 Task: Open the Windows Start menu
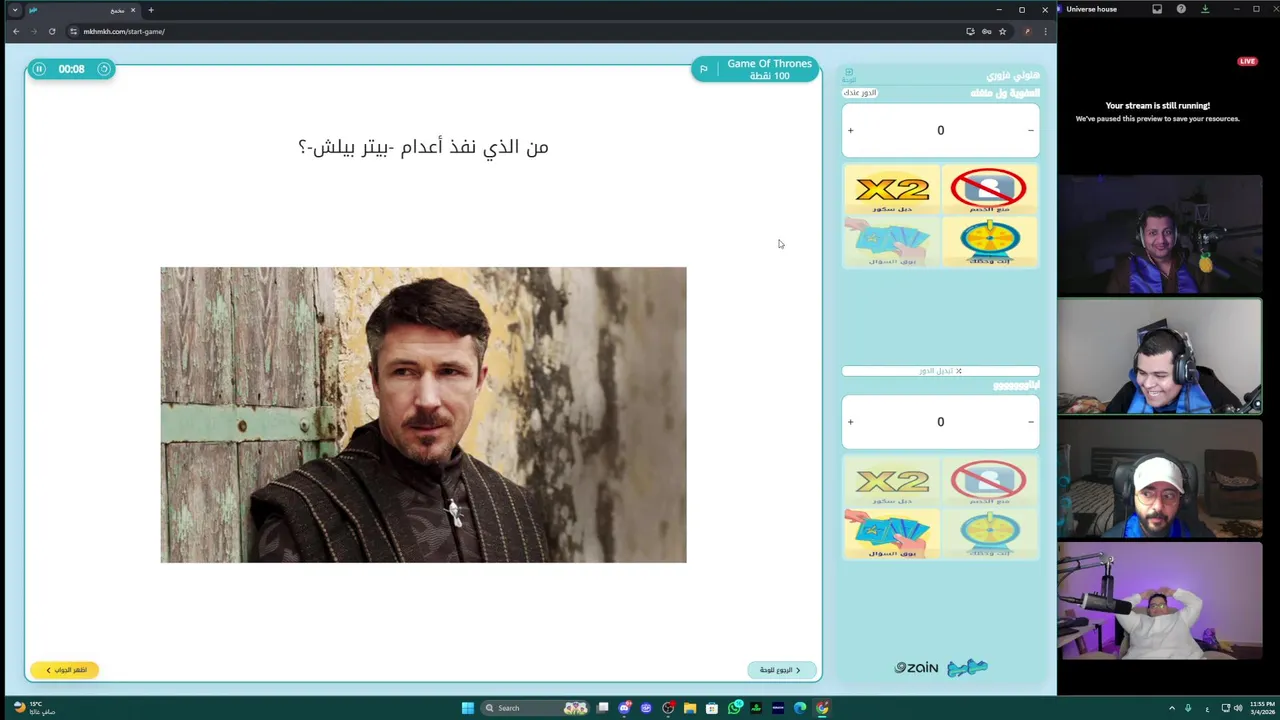click(x=467, y=708)
